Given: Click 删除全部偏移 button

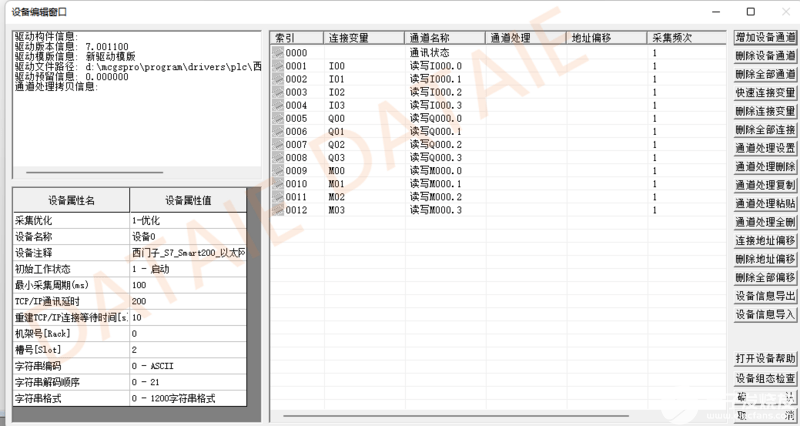Looking at the screenshot, I should [765, 278].
